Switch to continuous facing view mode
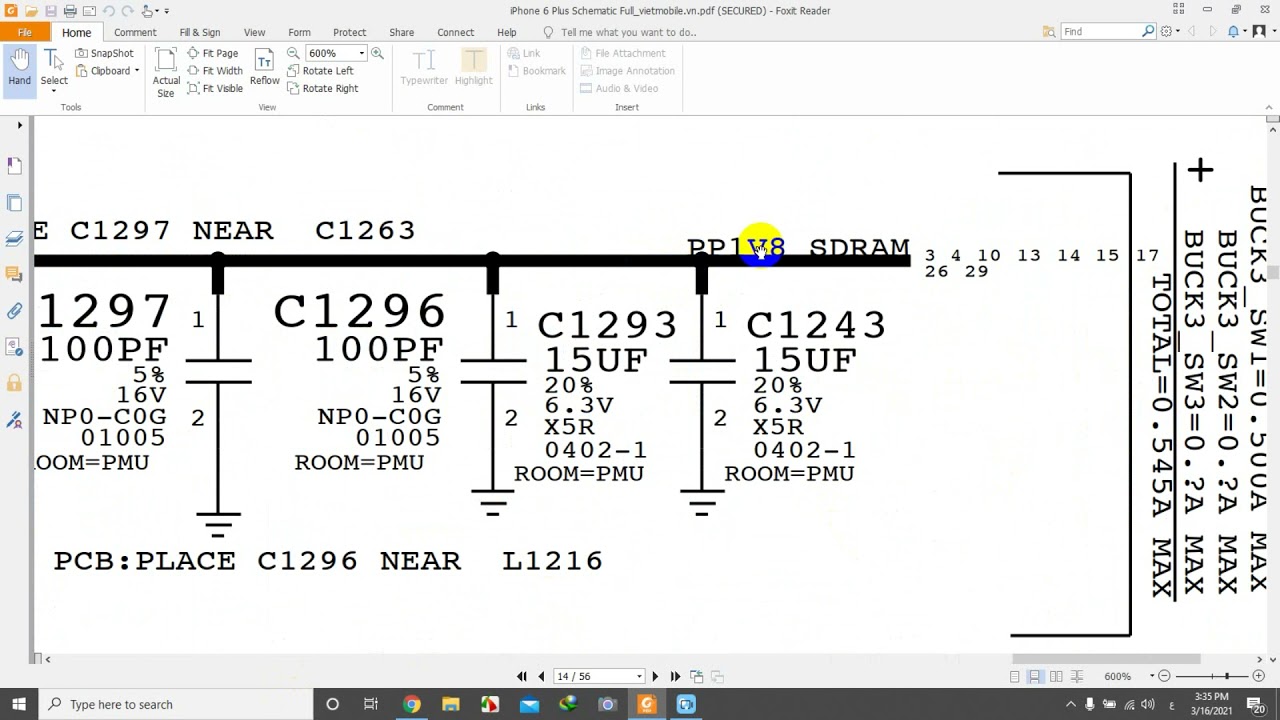The width and height of the screenshot is (1280, 720). (1077, 677)
